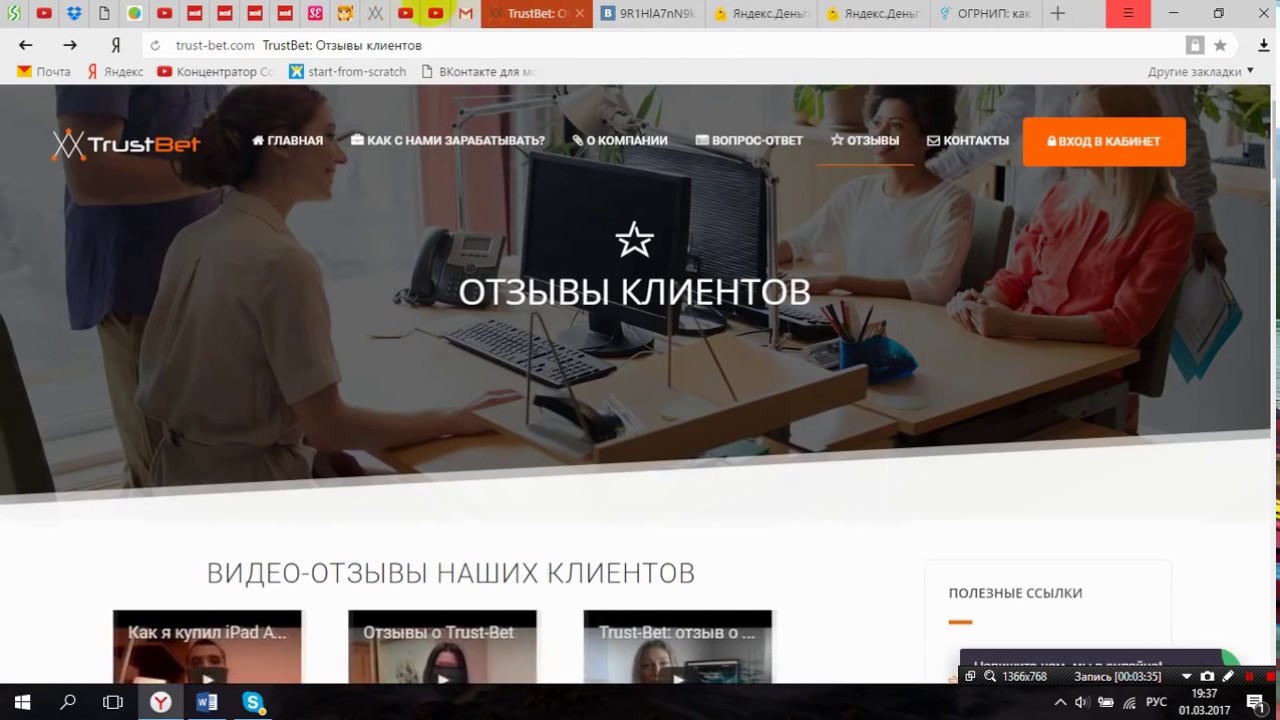Switch to the first Яндекс.Деньги tab
The image size is (1280, 720).
pos(762,14)
